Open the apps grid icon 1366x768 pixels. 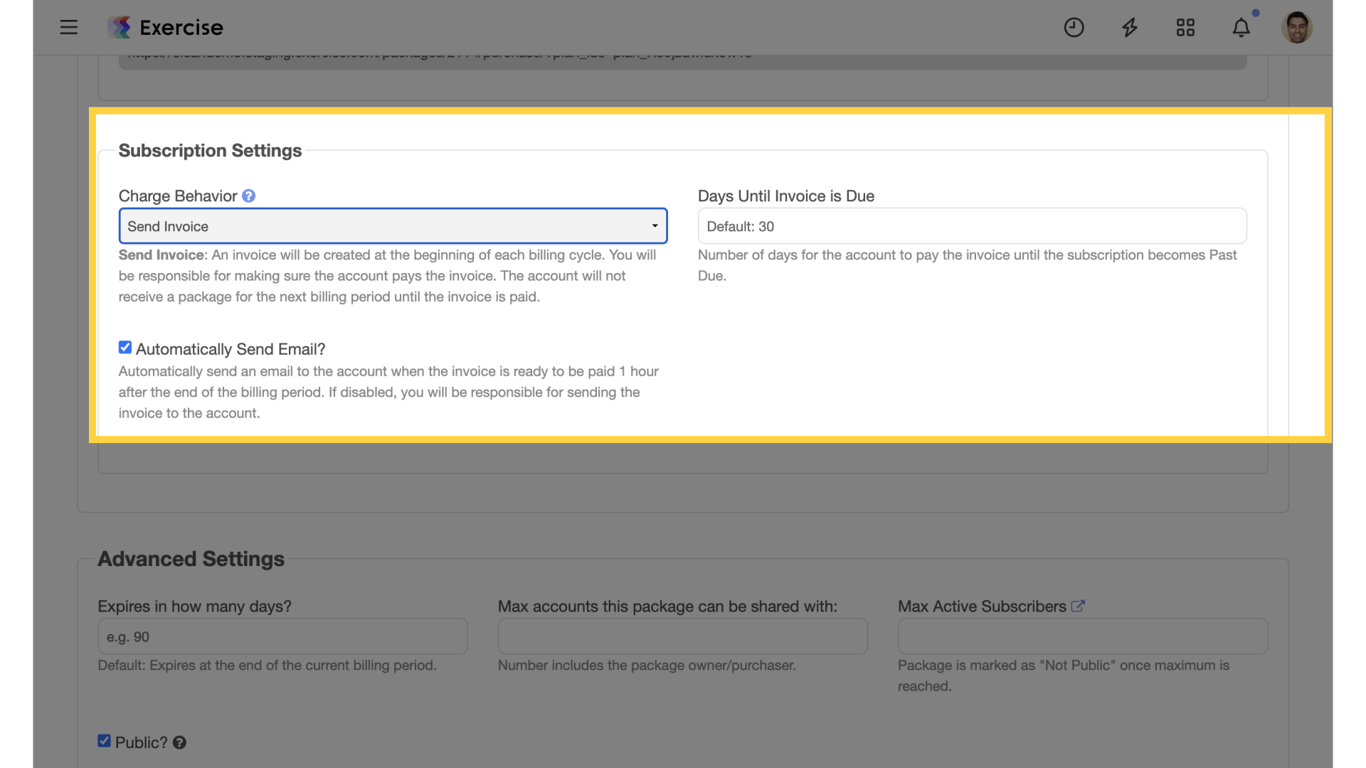[x=1185, y=27]
